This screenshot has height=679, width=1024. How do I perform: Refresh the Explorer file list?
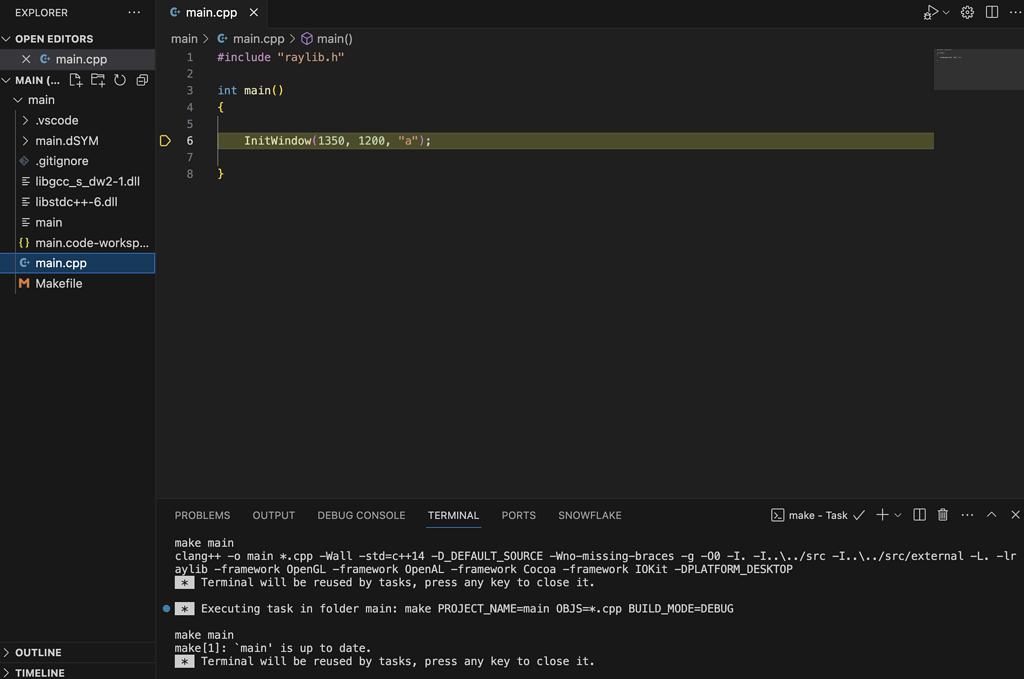pyautogui.click(x=119, y=80)
